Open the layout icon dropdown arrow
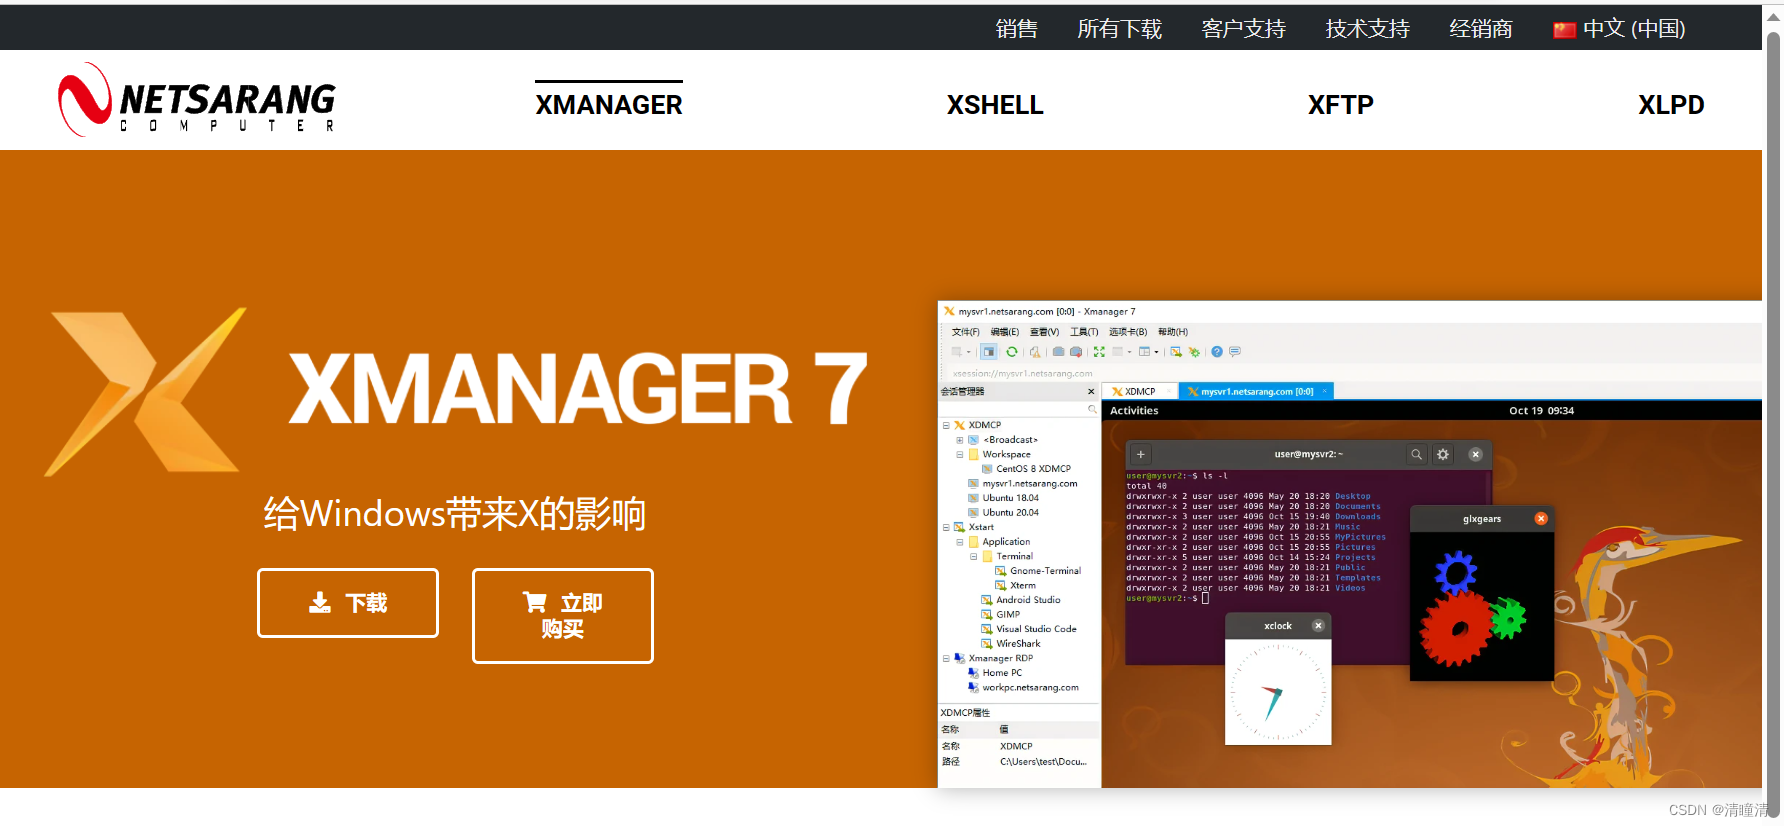 coord(1156,352)
